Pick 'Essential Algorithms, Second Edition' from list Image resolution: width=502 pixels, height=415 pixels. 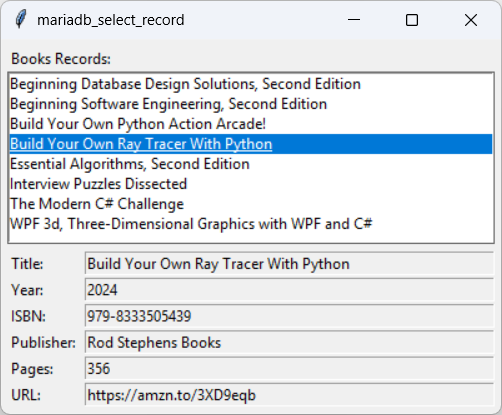pyautogui.click(x=251, y=164)
